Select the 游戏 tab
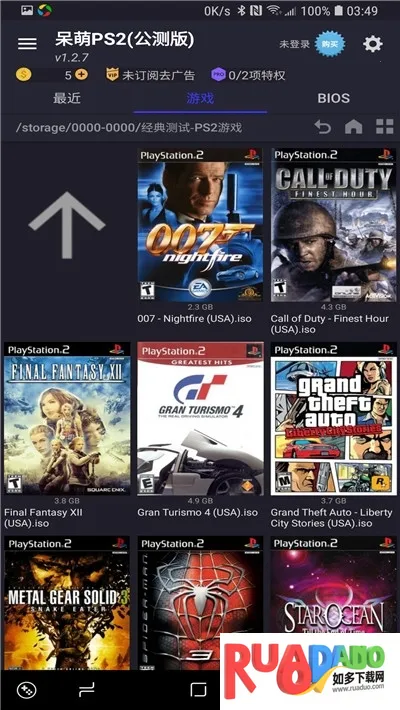 [x=200, y=98]
